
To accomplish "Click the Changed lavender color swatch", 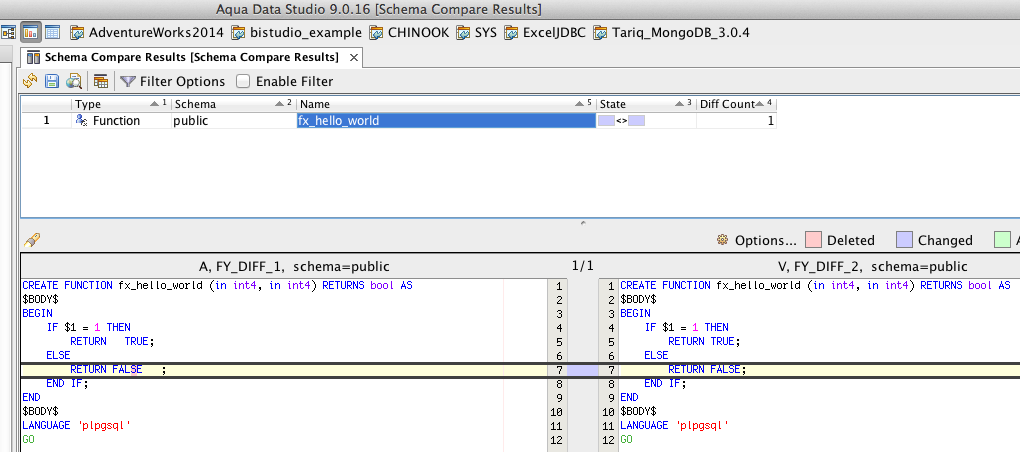I will pos(904,240).
